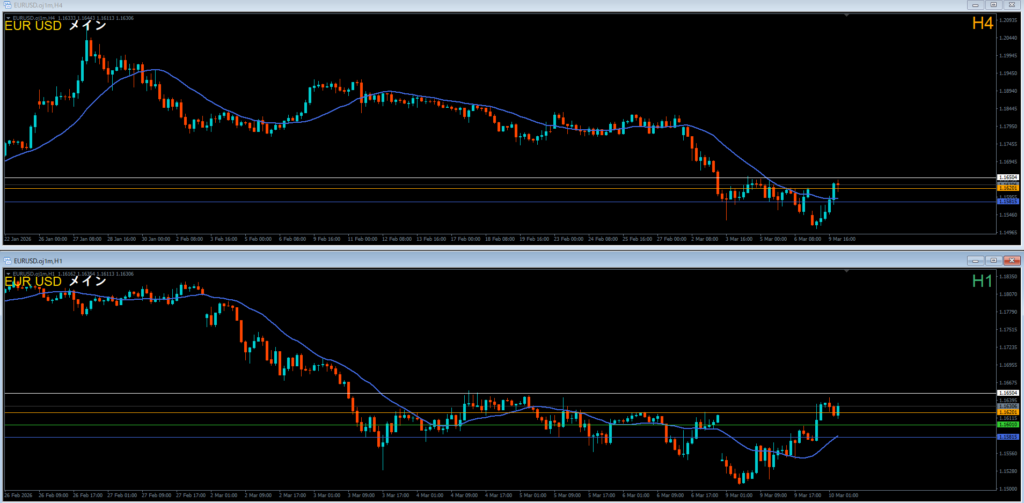Image resolution: width=1024 pixels, height=503 pixels.
Task: Maximize the H4 chart window
Action: coord(994,5)
